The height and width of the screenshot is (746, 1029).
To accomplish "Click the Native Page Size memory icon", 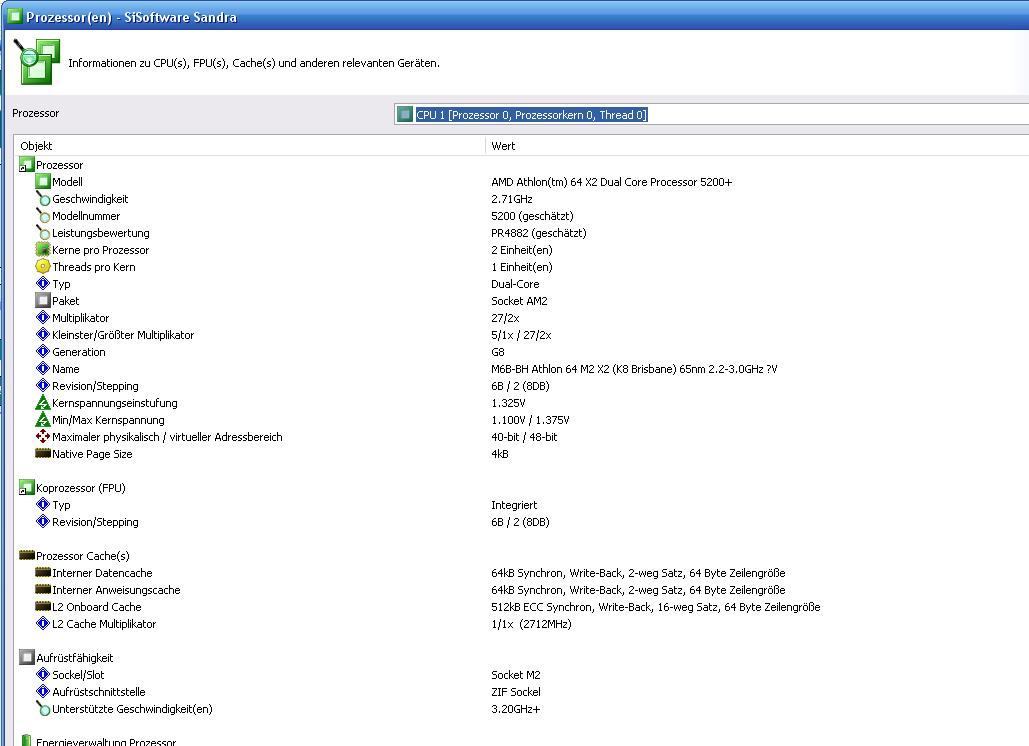I will pos(43,453).
